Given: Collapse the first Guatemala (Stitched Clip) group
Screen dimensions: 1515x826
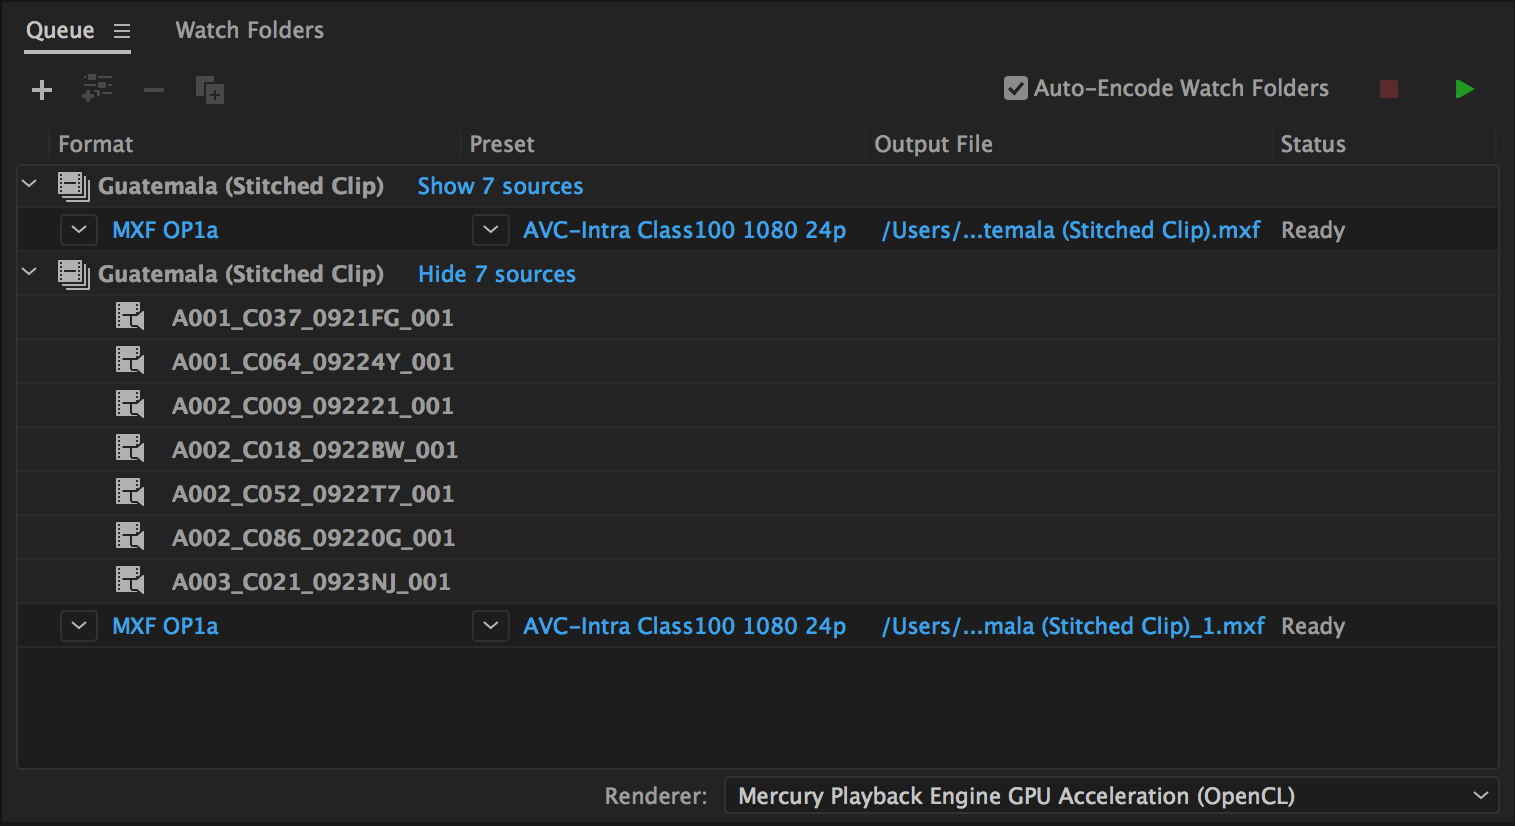Looking at the screenshot, I should 28,184.
